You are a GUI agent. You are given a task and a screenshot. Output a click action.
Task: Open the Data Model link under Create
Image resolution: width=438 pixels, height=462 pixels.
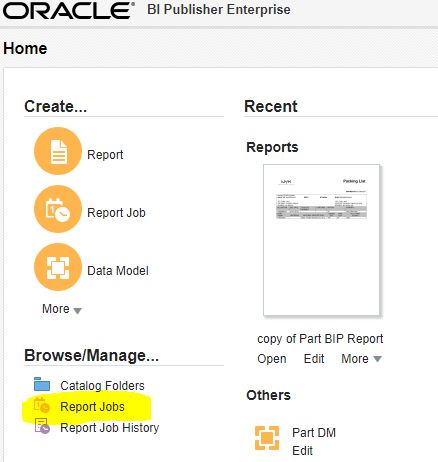point(118,271)
